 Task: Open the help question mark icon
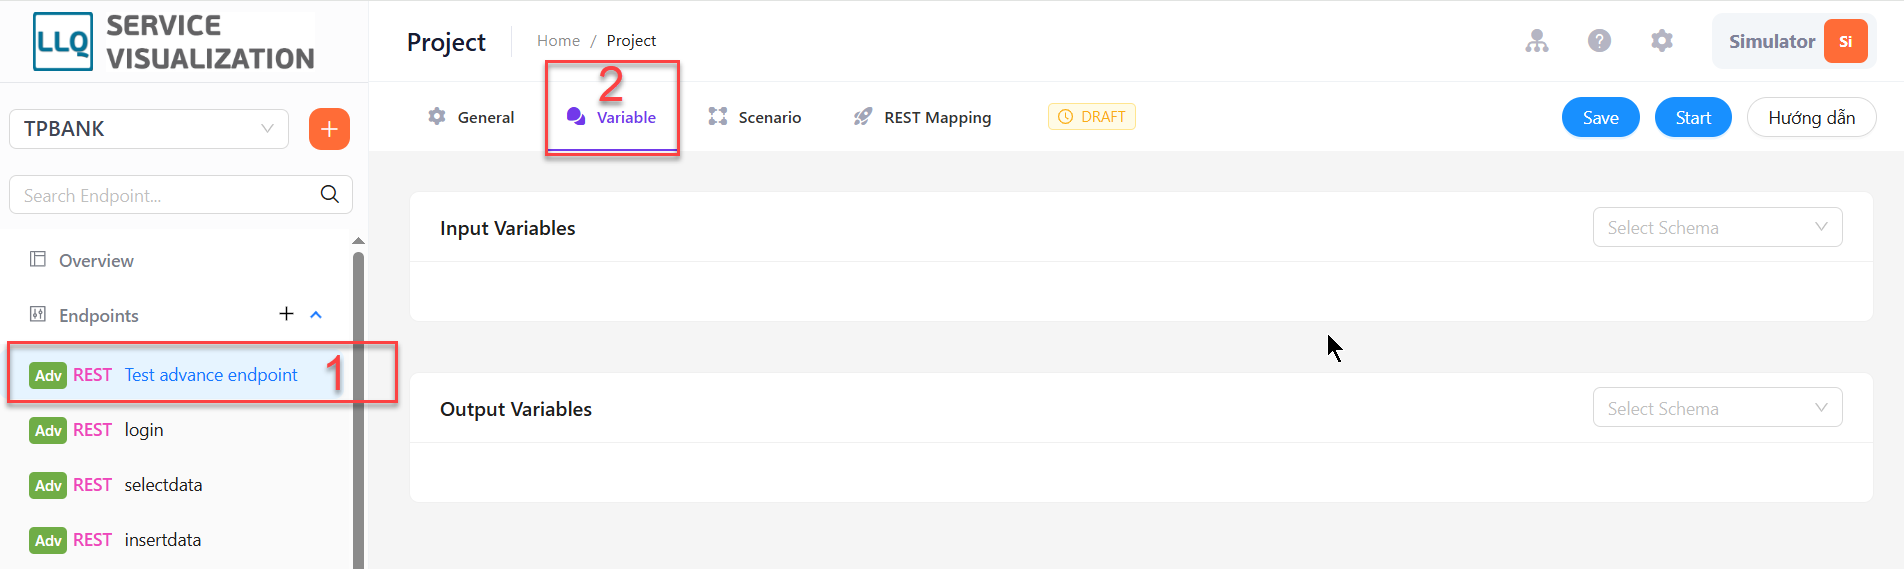point(1600,41)
